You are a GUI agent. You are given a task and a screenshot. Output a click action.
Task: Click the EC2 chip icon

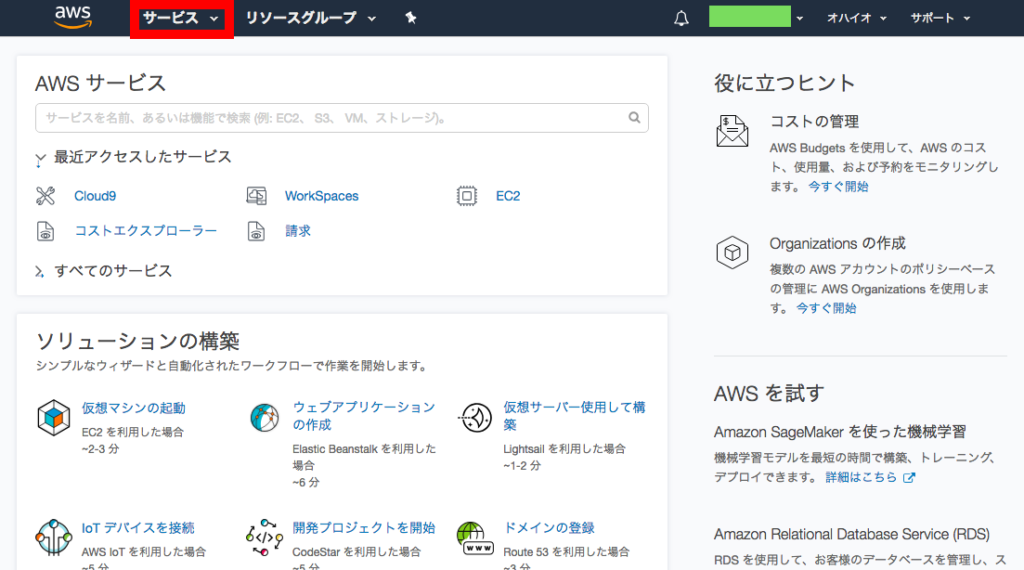pyautogui.click(x=467, y=196)
